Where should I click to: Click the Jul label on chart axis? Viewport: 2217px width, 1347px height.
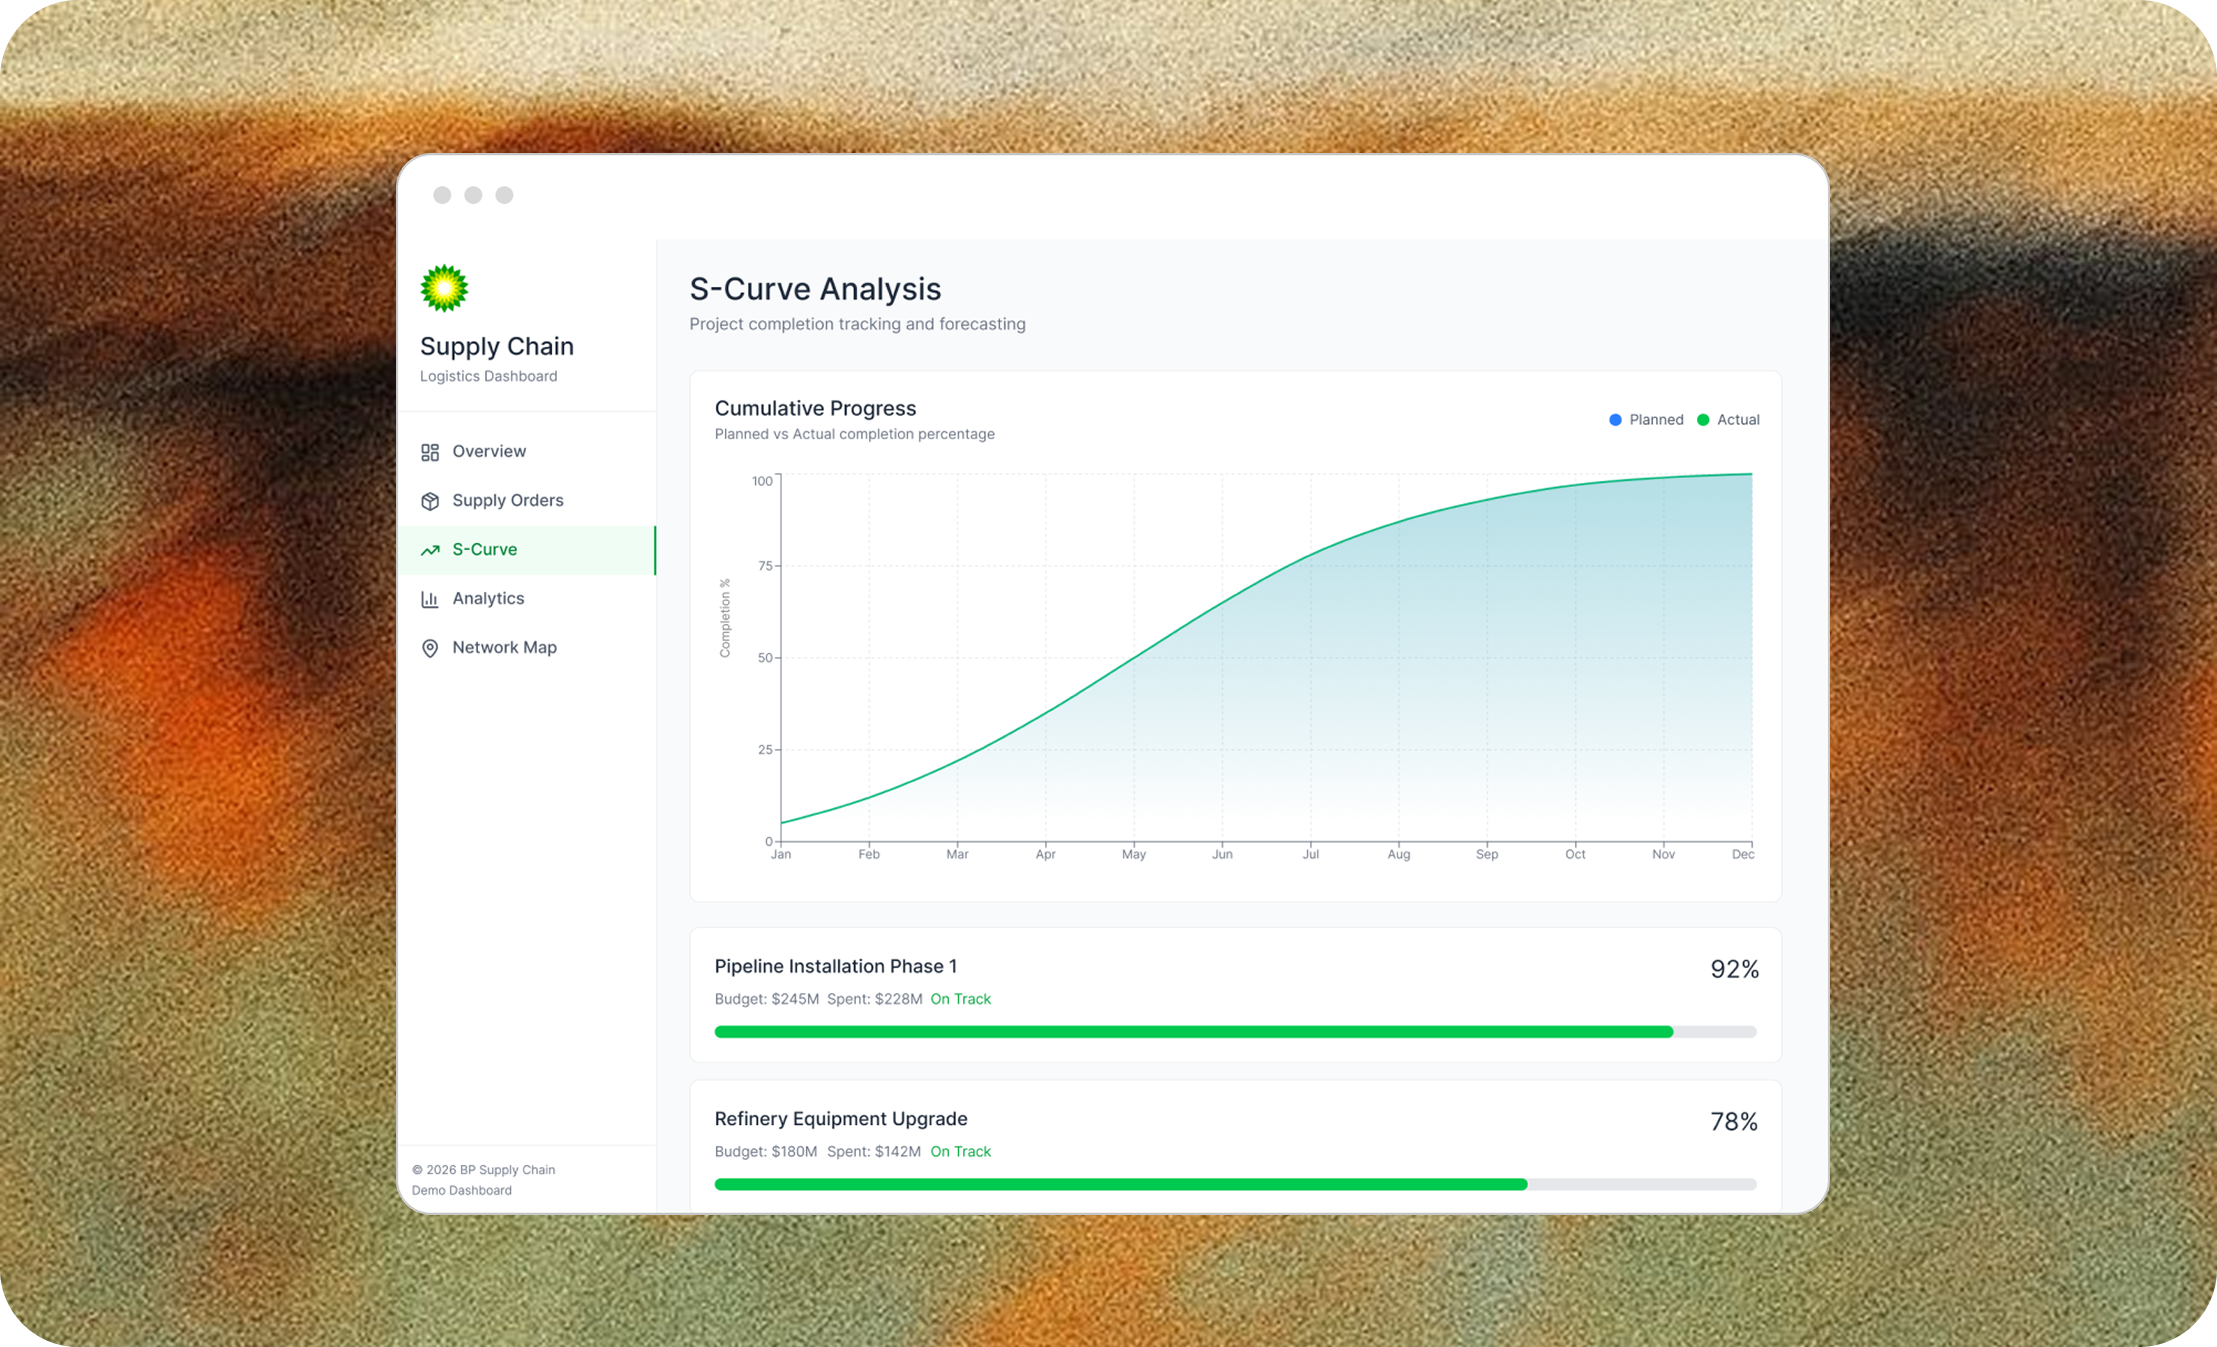tap(1310, 854)
